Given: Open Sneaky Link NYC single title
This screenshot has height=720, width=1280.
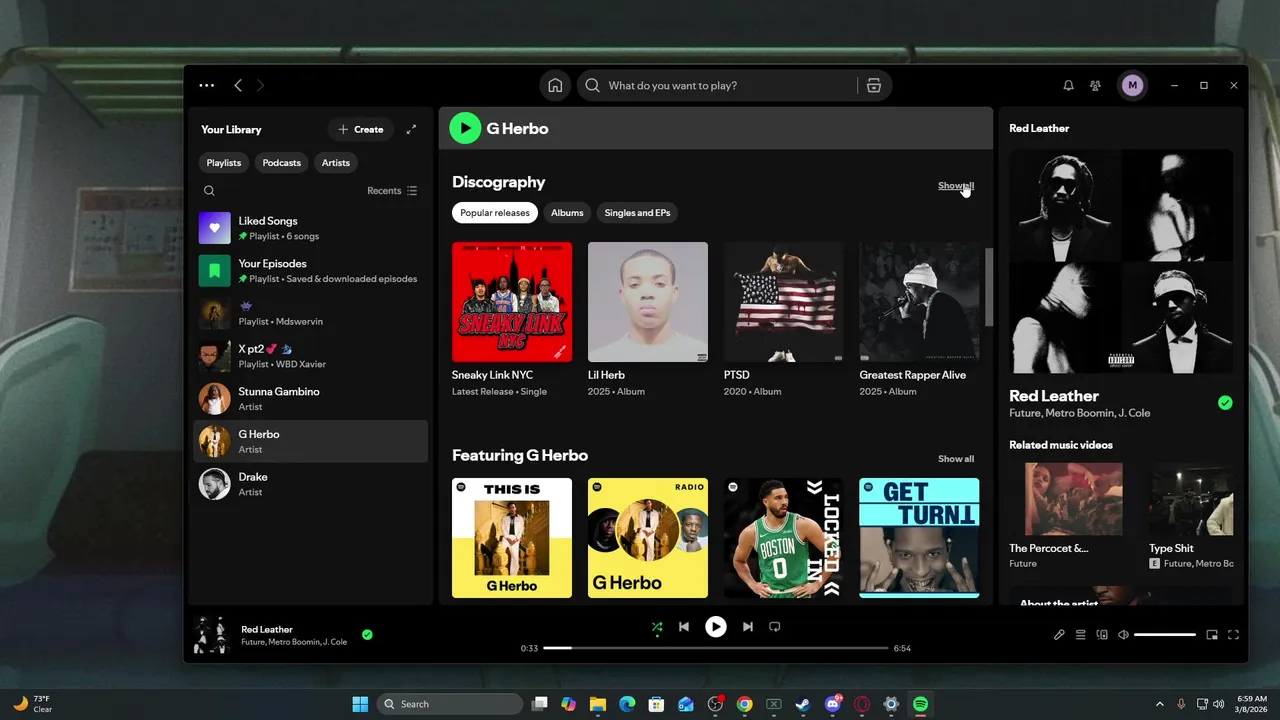Looking at the screenshot, I should coord(492,375).
